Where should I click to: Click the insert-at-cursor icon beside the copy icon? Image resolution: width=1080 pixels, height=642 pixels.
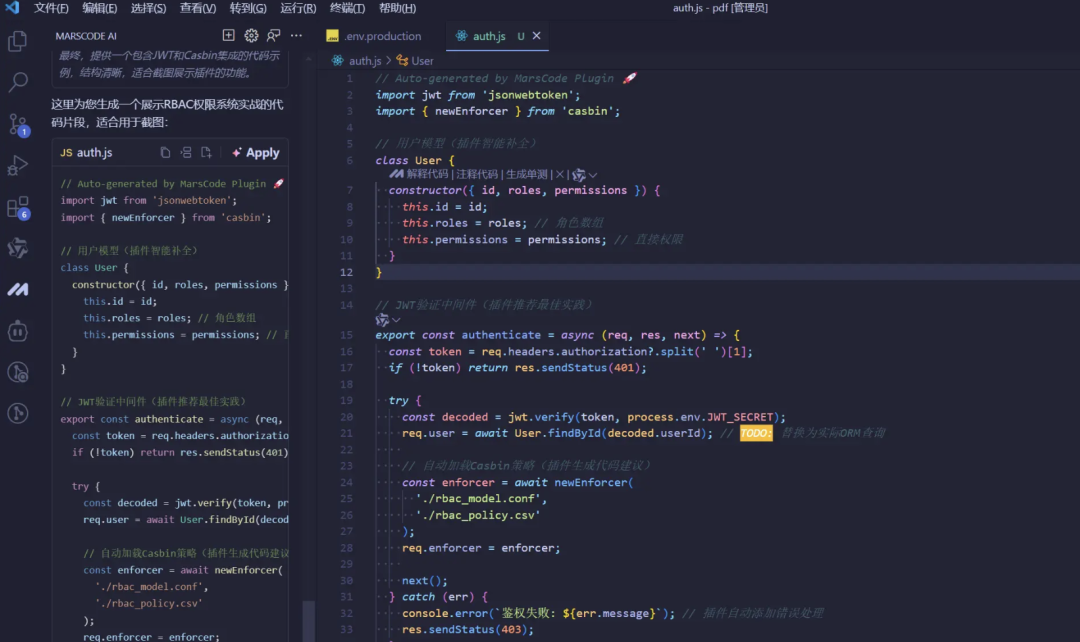coord(186,153)
